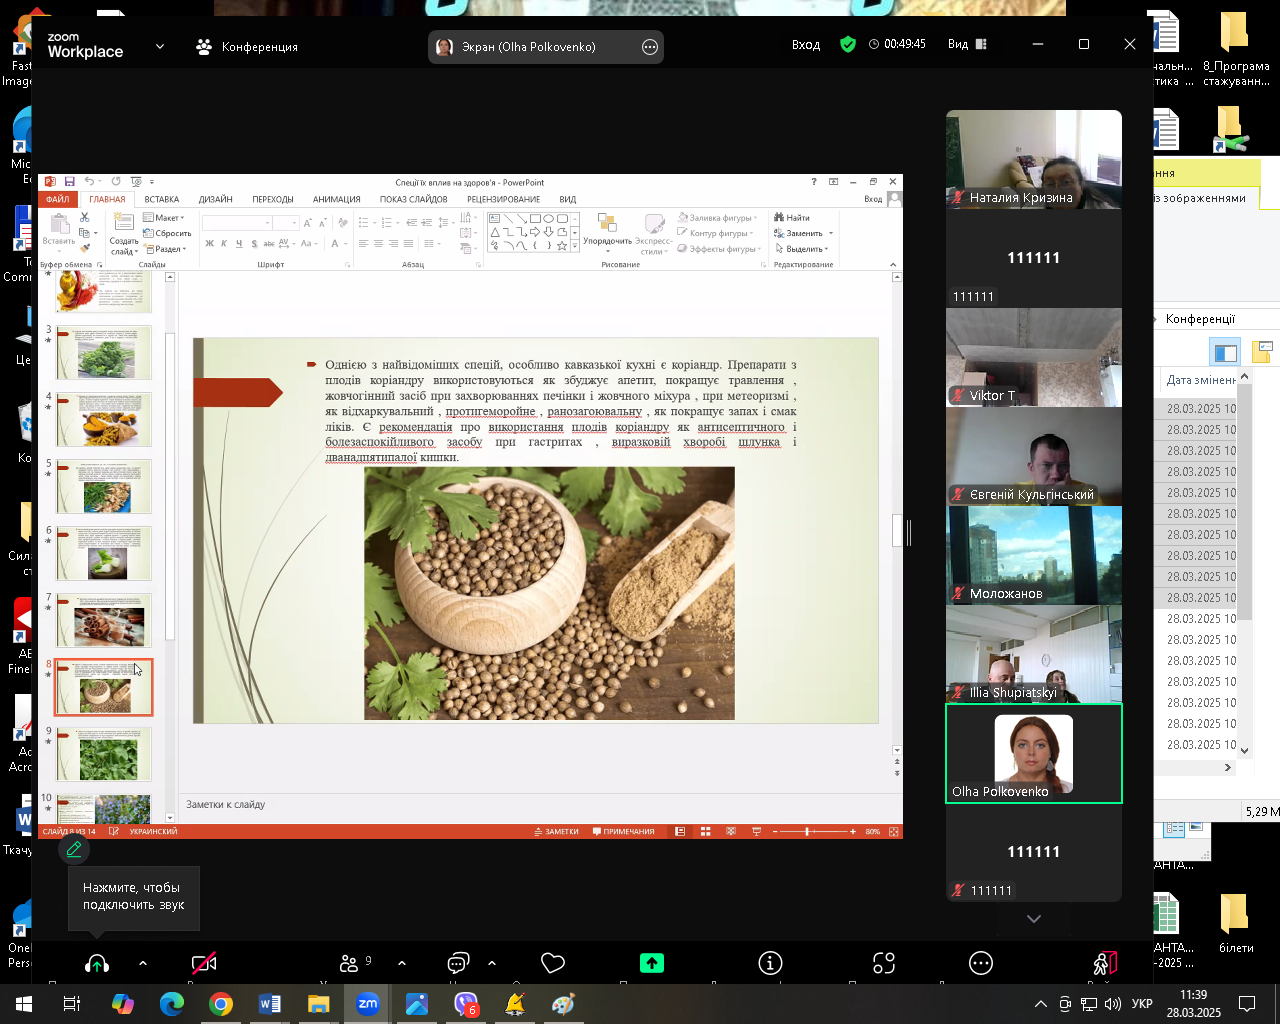Open the participants icon in Zoom toolbar
1280x1024 pixels.
[x=349, y=963]
